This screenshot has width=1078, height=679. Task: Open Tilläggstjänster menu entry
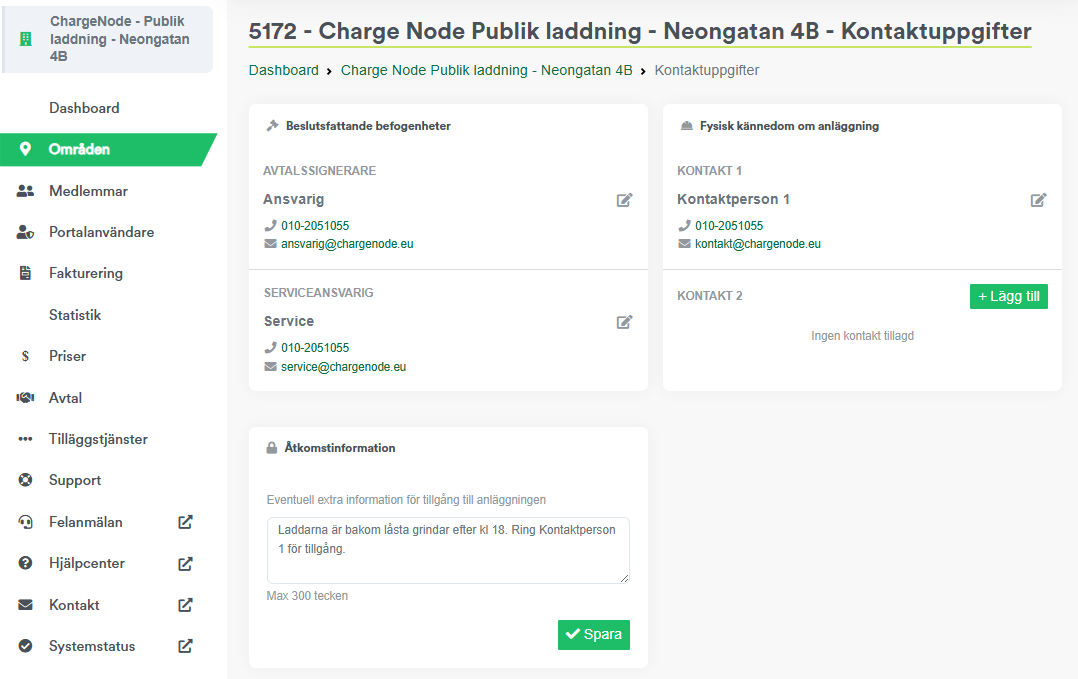pyautogui.click(x=98, y=439)
